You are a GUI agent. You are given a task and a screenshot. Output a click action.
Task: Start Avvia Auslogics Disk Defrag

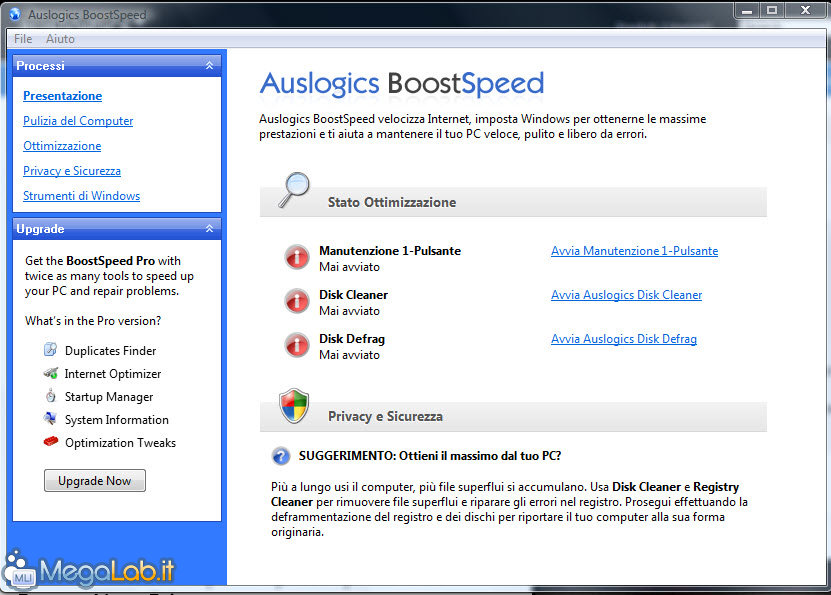[624, 339]
